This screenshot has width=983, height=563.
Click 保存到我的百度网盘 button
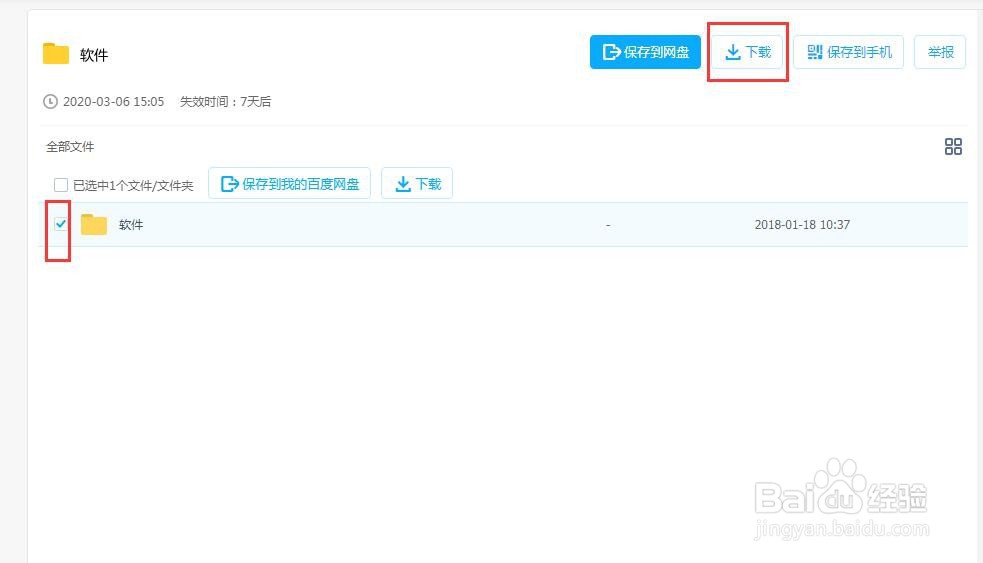[290, 184]
